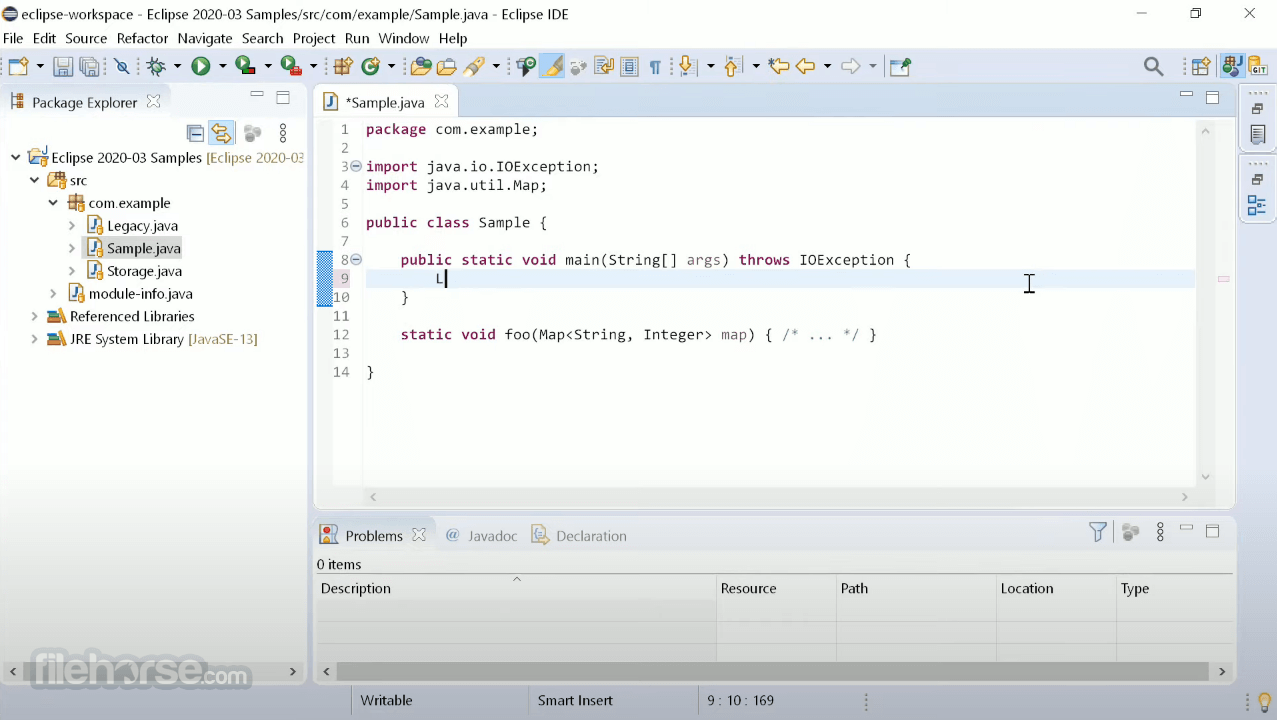Switch to the Java perspective icon

tap(1232, 67)
